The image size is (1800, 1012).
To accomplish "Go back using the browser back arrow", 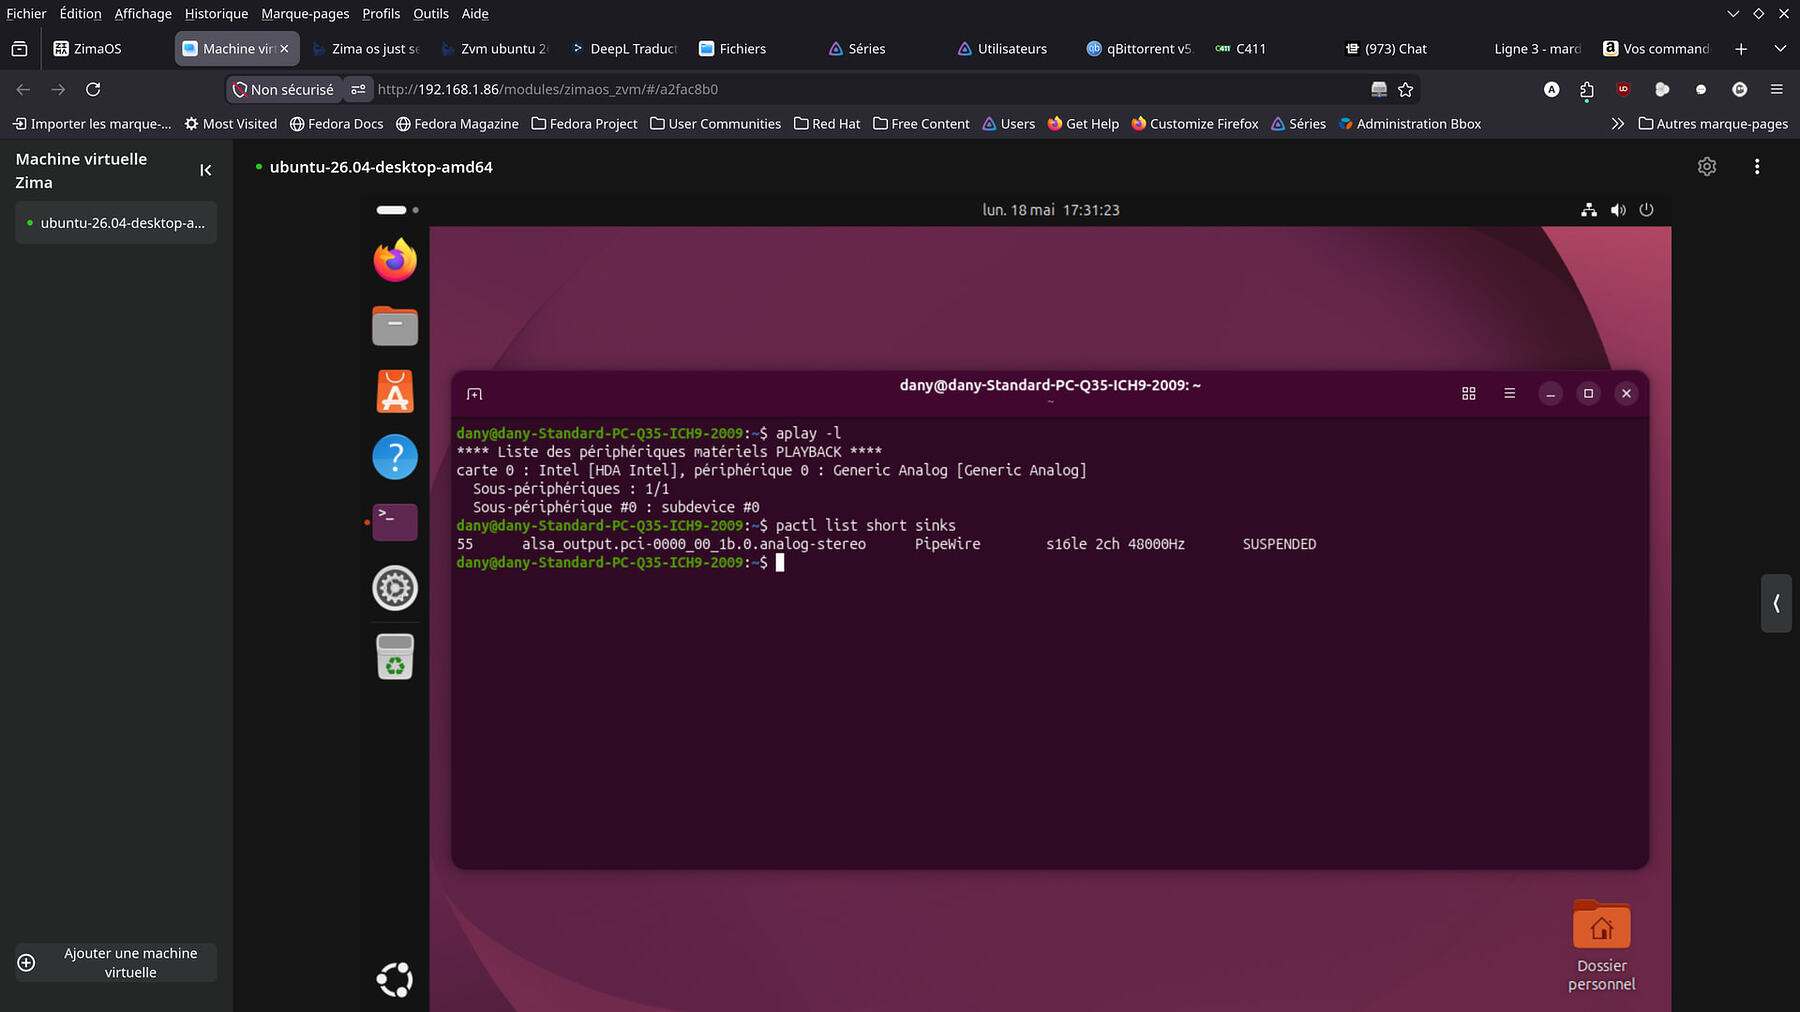I will [x=23, y=89].
